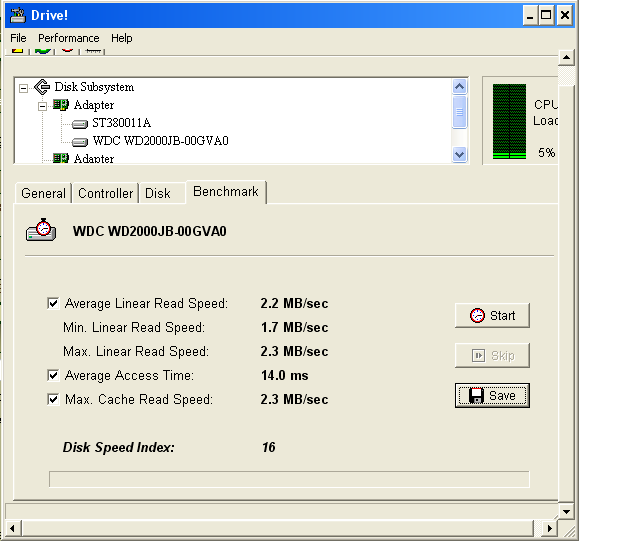The image size is (640, 541).
Task: Click the bold WDC WD2000JB-00GVA0 heading
Action: 149,231
